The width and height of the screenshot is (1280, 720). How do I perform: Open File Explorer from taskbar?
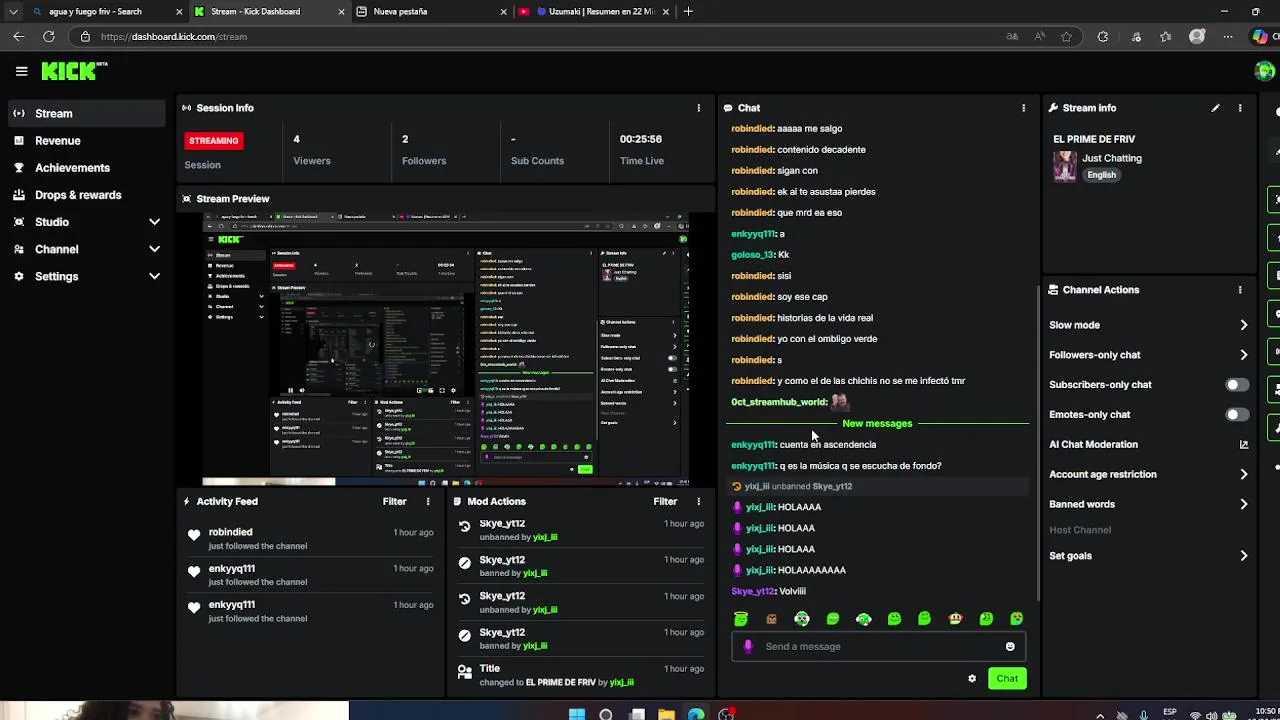666,714
